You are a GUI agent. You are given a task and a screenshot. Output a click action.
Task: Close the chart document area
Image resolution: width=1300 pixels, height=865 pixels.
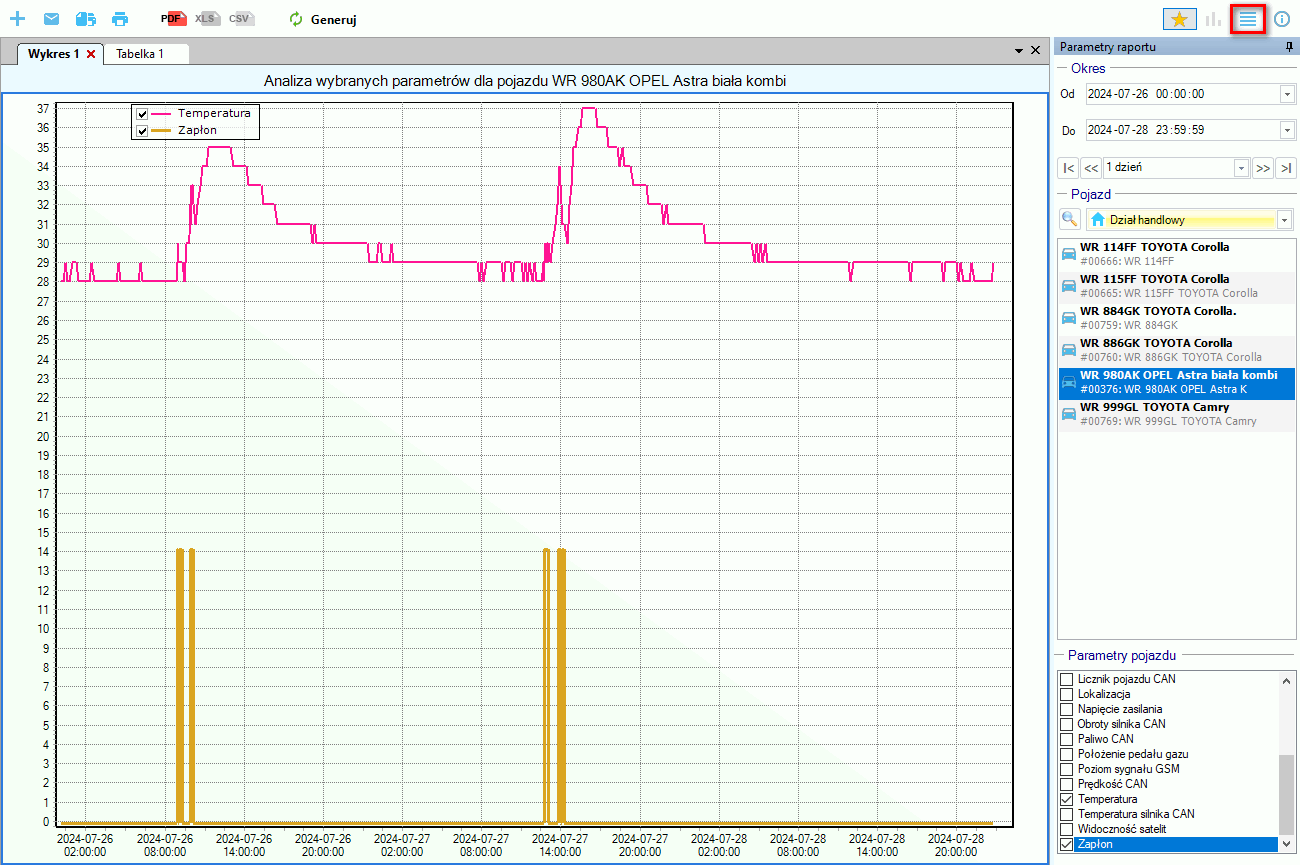[x=1035, y=50]
